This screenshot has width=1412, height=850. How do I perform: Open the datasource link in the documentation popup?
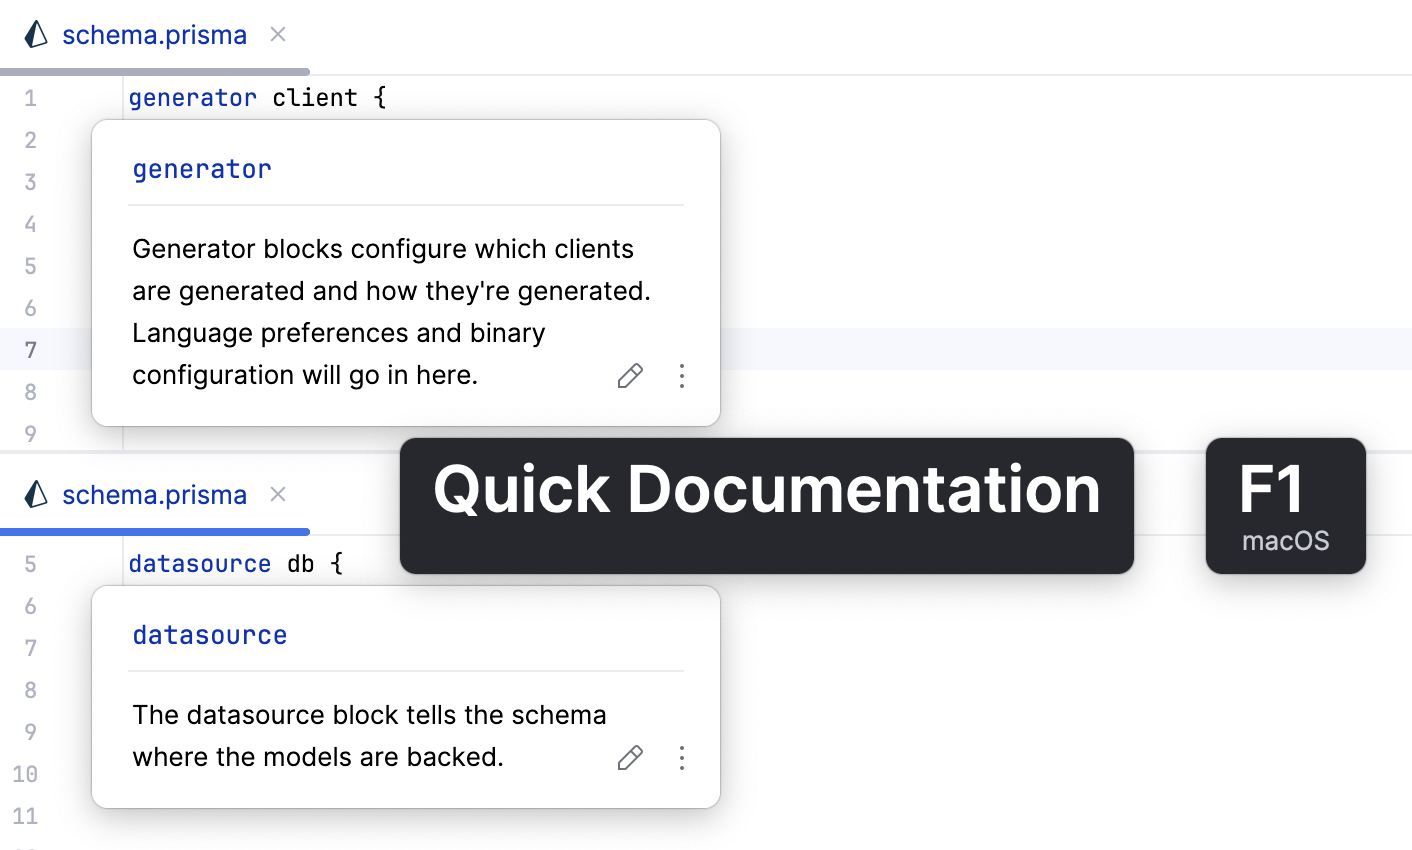(x=209, y=634)
